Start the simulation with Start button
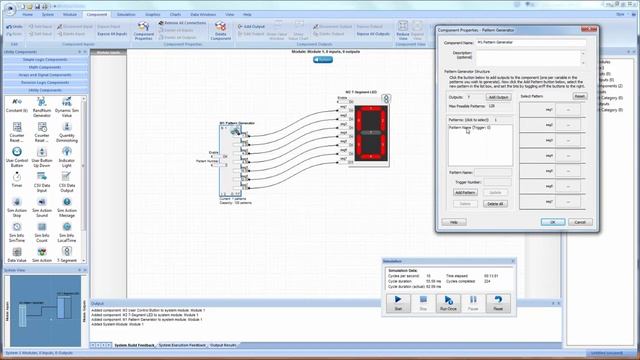This screenshot has width=640, height=360. point(398,303)
